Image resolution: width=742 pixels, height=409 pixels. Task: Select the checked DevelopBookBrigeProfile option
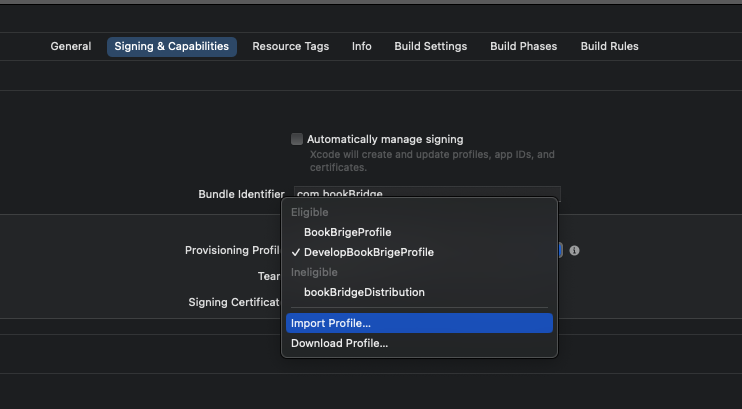pyautogui.click(x=368, y=252)
